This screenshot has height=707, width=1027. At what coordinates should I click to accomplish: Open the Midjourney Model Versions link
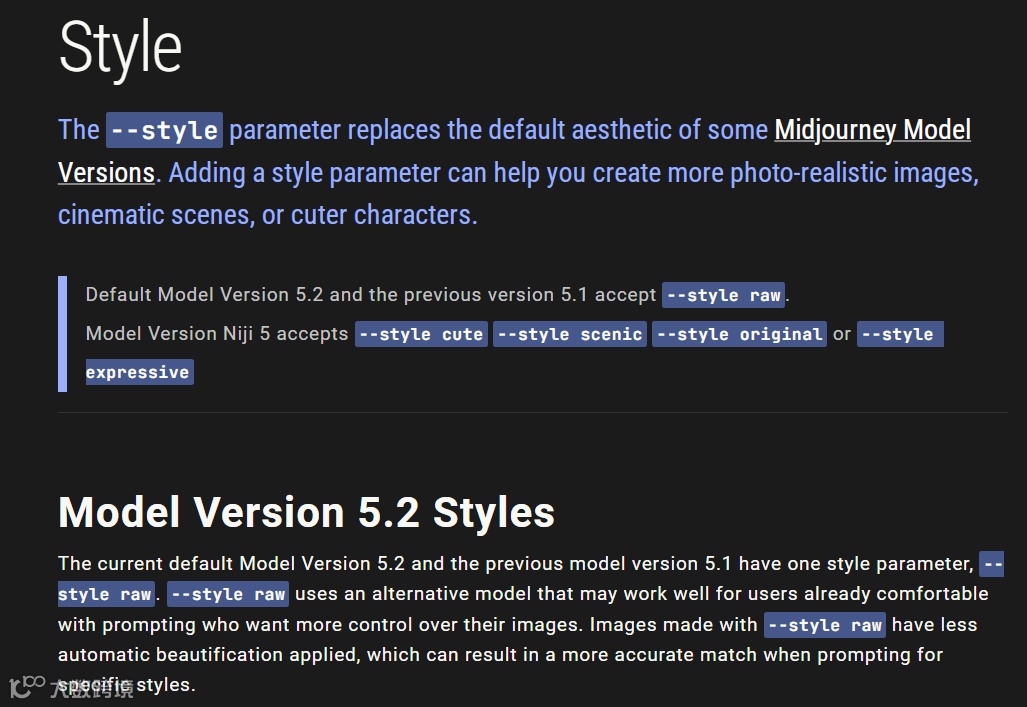(872, 130)
